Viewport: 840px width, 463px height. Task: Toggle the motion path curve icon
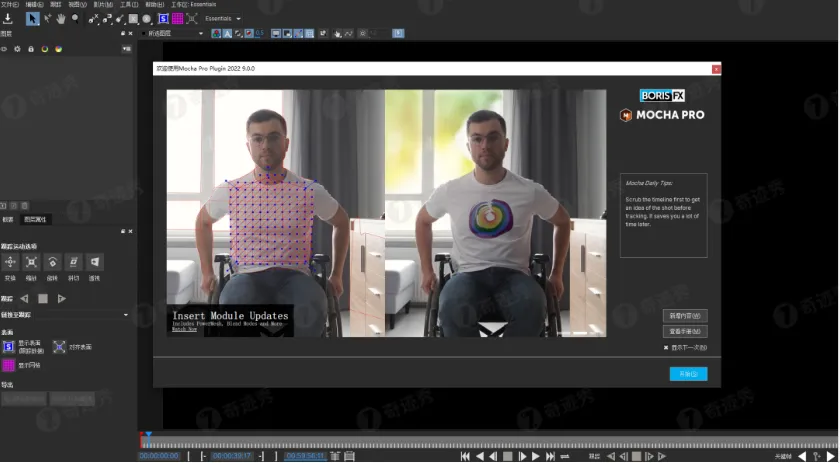349,33
